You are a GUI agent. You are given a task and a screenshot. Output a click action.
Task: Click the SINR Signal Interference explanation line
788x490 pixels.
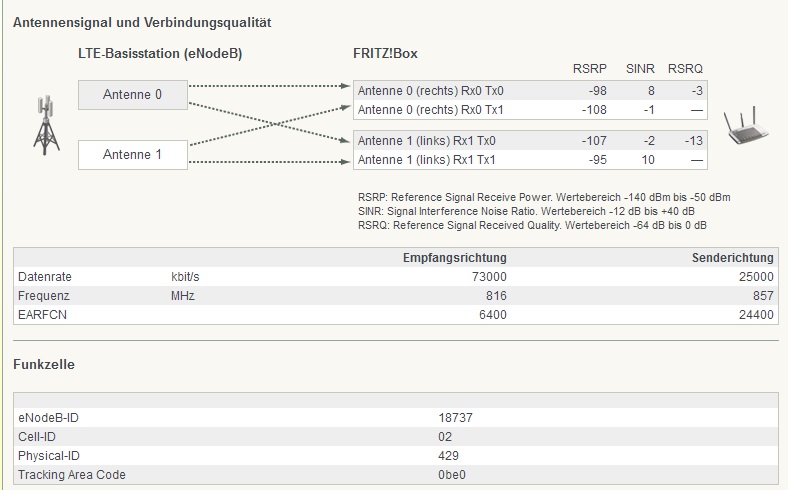point(526,212)
